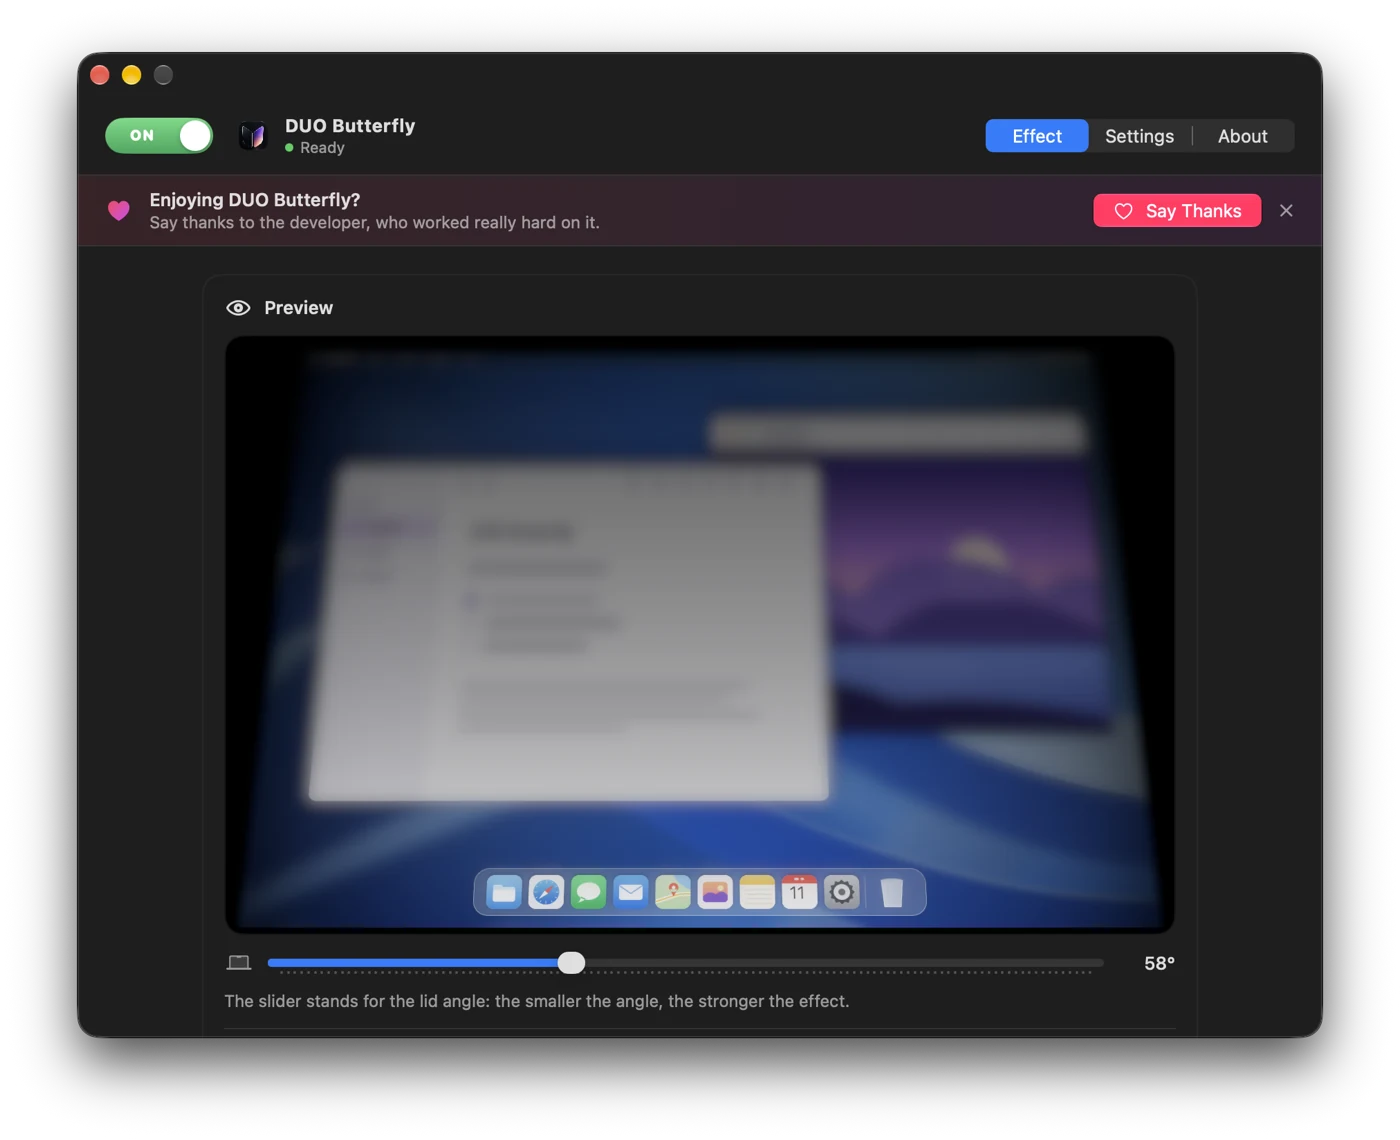Dismiss the Enjoying DUO Butterfly banner
The width and height of the screenshot is (1400, 1140).
[x=1286, y=211]
